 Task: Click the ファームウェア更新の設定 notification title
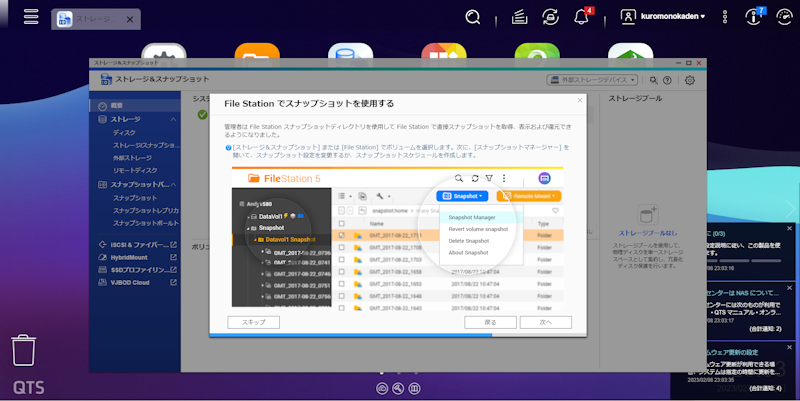click(x=732, y=353)
